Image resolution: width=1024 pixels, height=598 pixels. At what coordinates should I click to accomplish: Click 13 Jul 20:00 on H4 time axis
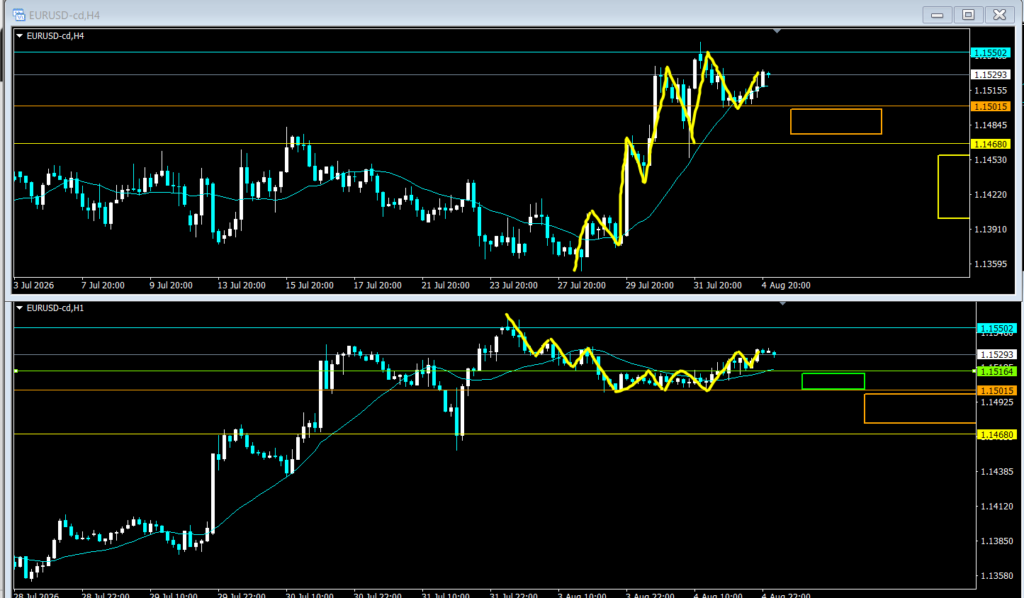click(241, 285)
